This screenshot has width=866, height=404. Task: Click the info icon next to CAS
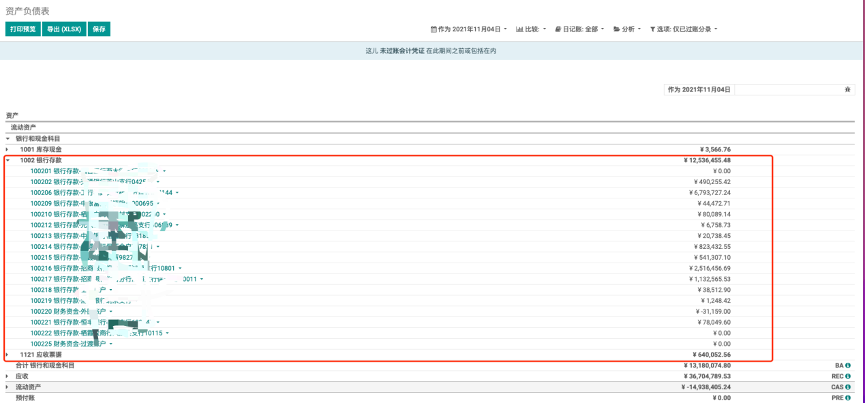pos(848,387)
